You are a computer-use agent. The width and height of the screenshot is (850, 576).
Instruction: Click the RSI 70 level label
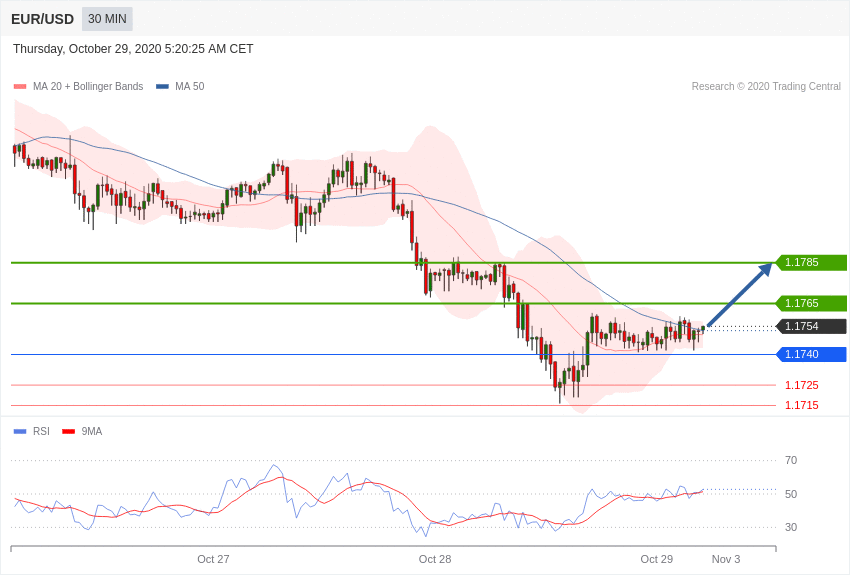click(791, 461)
